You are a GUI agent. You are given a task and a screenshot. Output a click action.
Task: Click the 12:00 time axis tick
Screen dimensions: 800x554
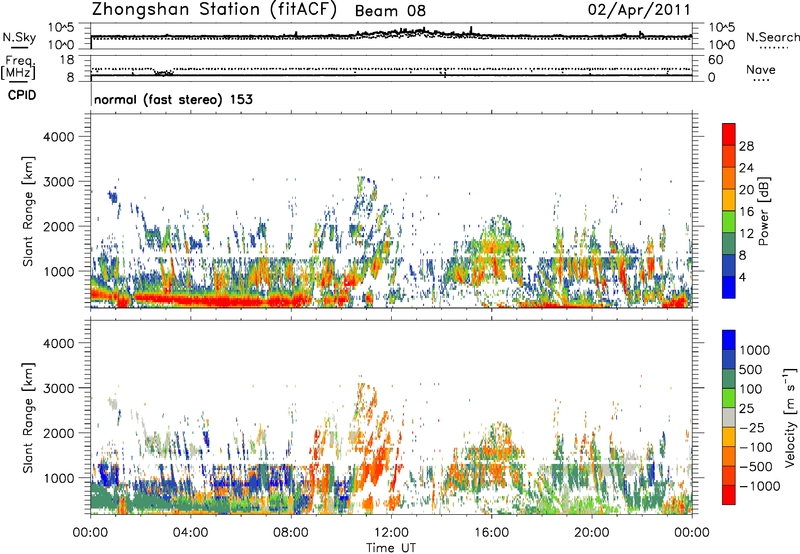point(391,533)
